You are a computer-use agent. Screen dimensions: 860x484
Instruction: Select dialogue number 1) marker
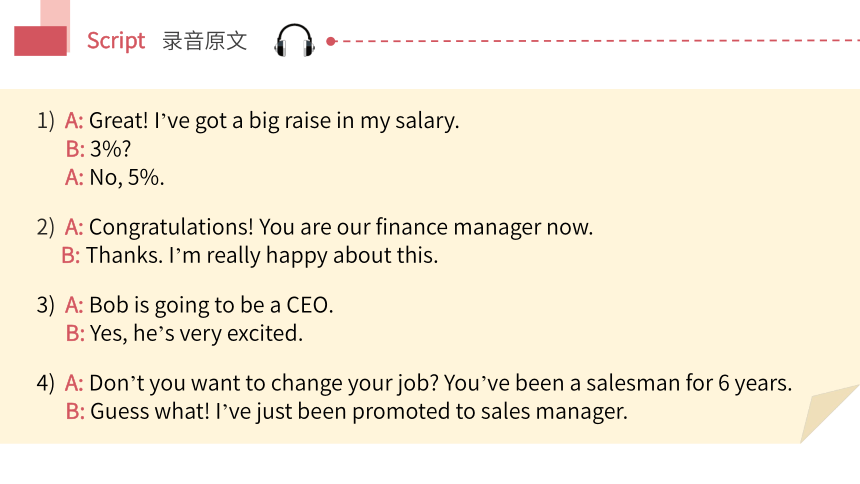click(x=46, y=121)
